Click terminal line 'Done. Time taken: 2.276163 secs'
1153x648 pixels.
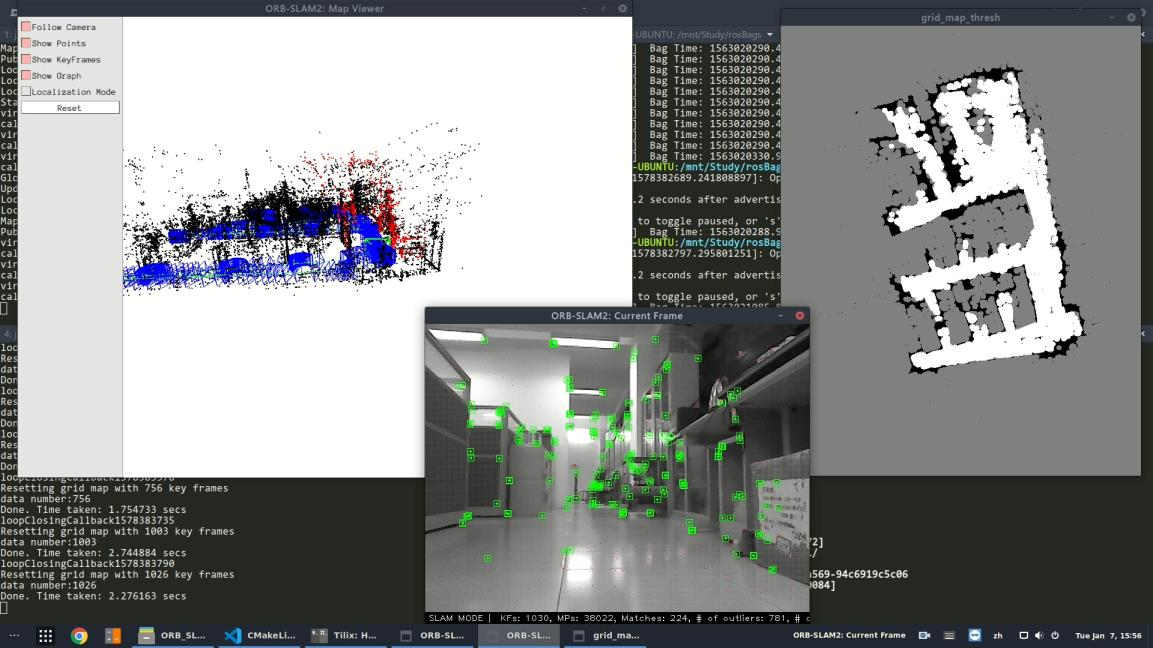pyautogui.click(x=93, y=596)
